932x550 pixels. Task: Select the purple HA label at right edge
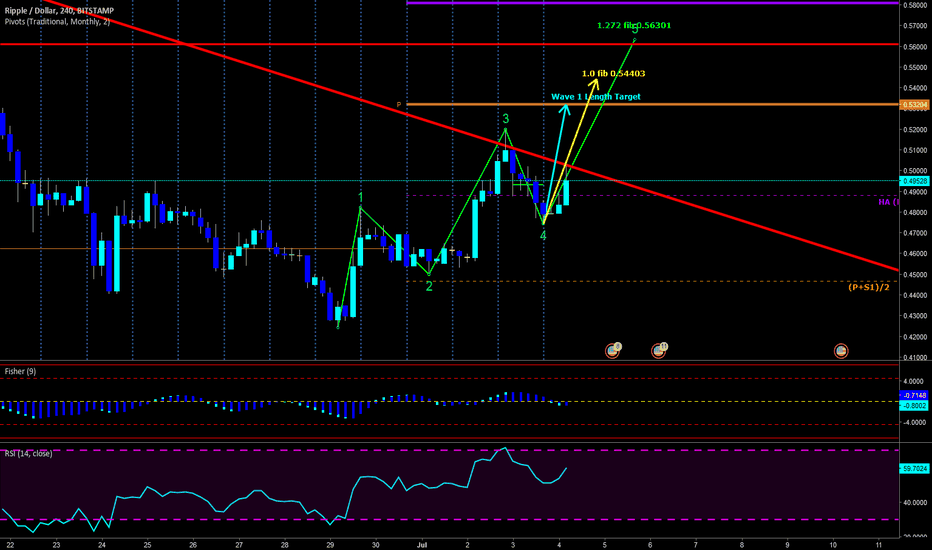(x=888, y=202)
